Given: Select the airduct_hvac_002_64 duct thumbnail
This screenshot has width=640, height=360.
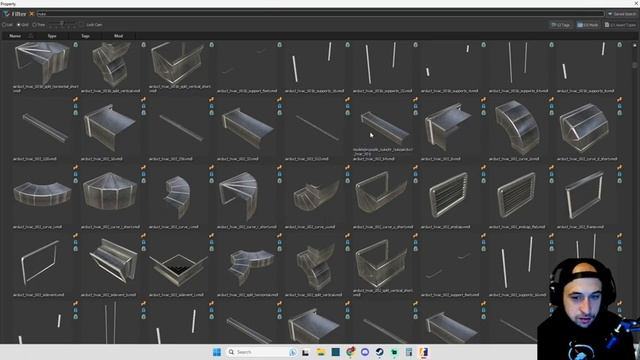Looking at the screenshot, I should pyautogui.click(x=383, y=126).
